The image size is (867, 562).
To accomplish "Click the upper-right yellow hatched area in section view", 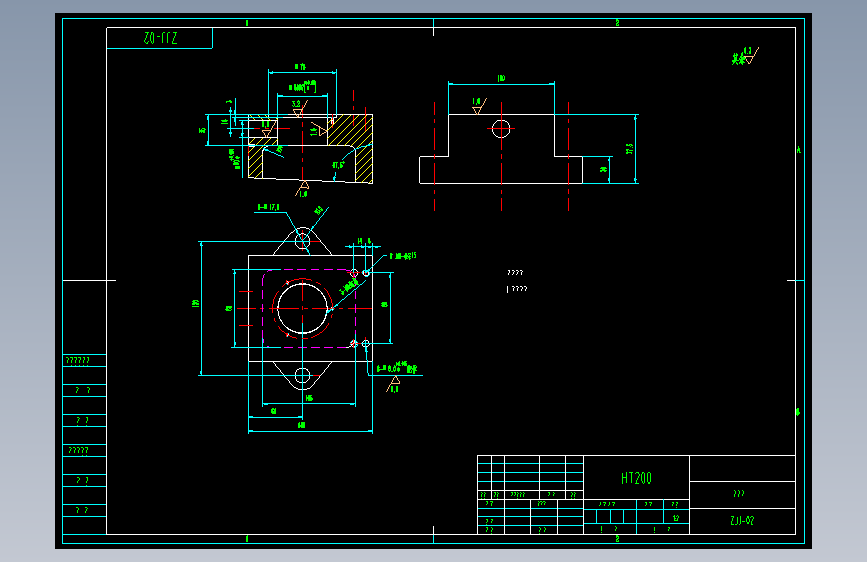I will pyautogui.click(x=349, y=129).
